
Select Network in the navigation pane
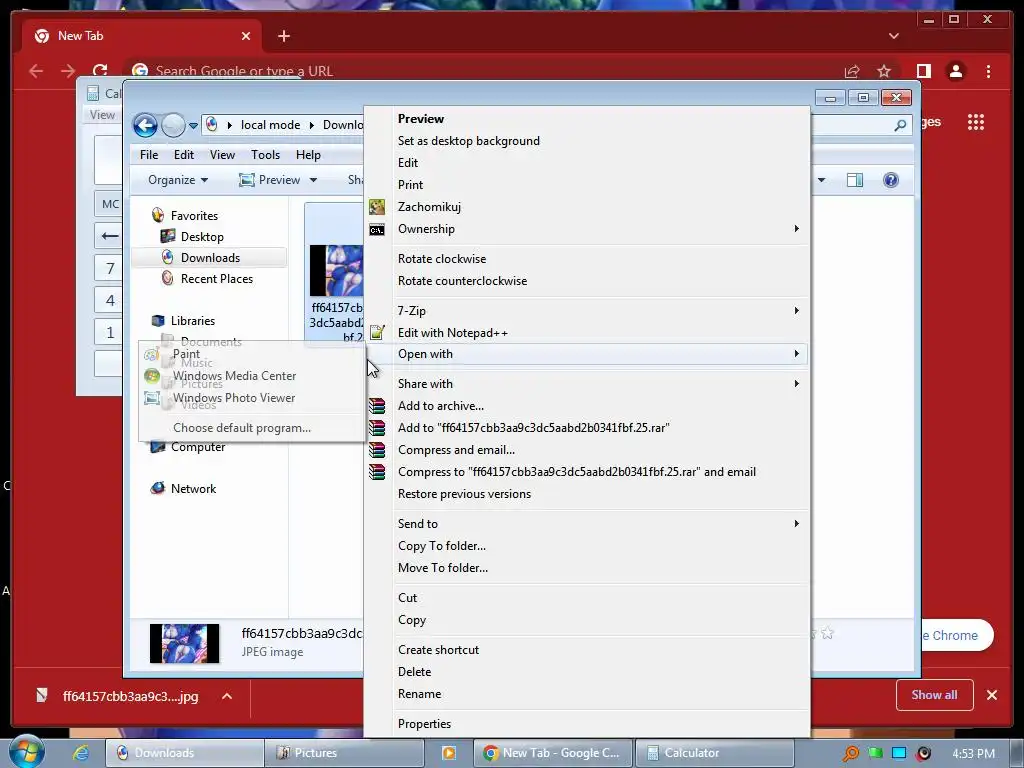pyautogui.click(x=193, y=488)
